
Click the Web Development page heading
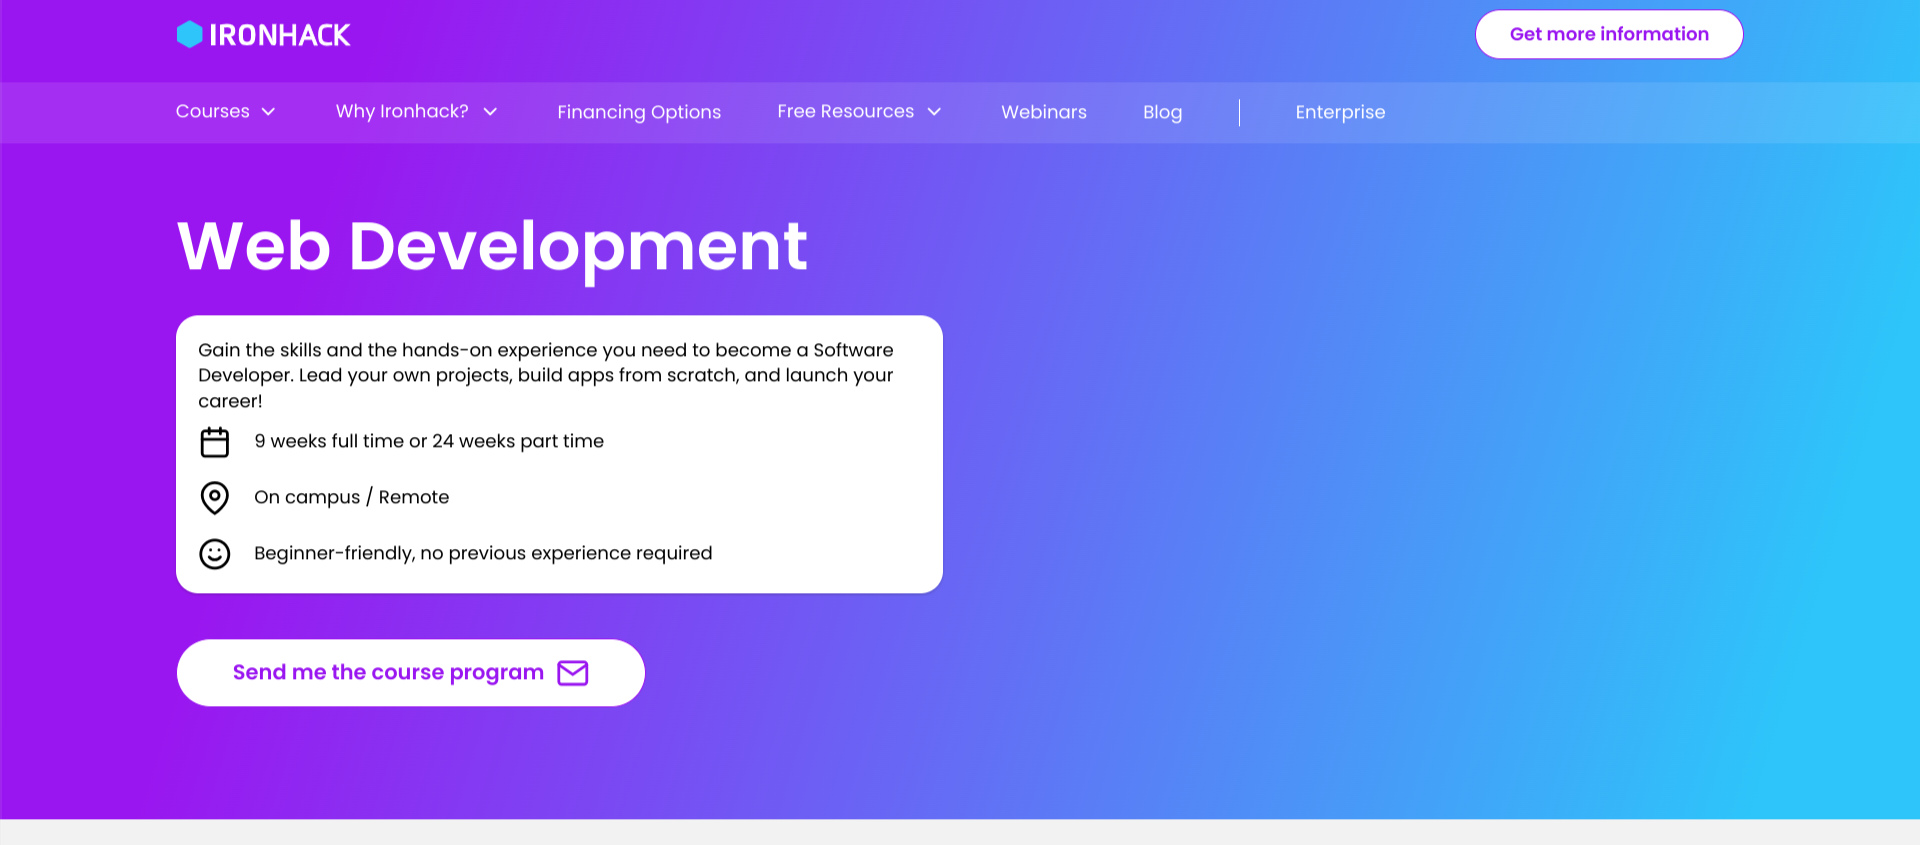[x=492, y=246]
